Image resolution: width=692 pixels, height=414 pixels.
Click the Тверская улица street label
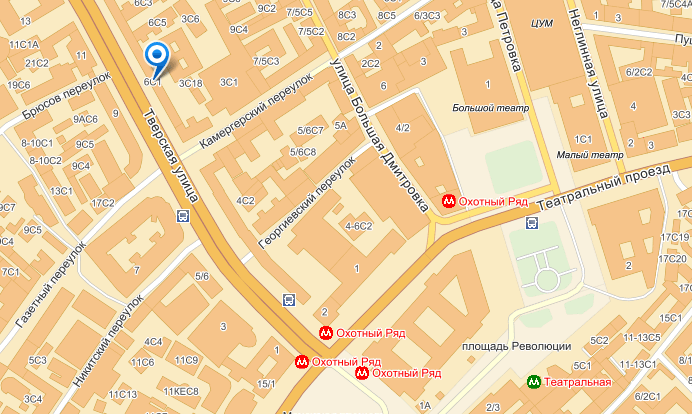(171, 156)
